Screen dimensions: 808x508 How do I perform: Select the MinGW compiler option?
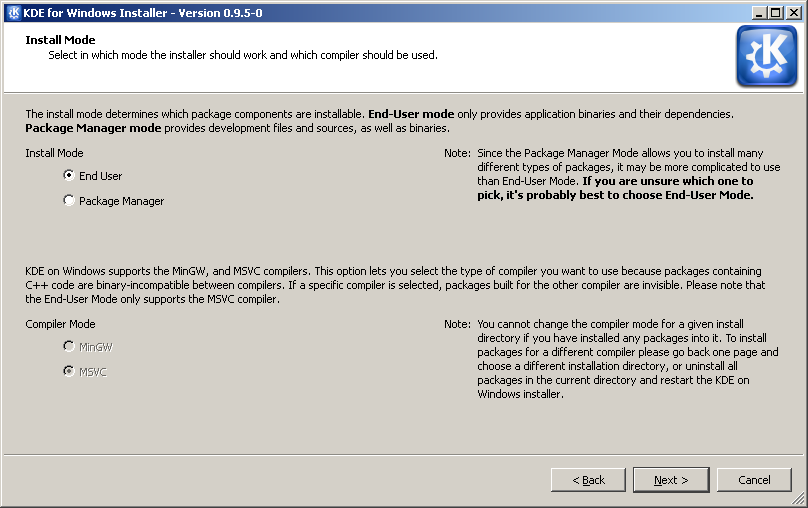(x=69, y=346)
